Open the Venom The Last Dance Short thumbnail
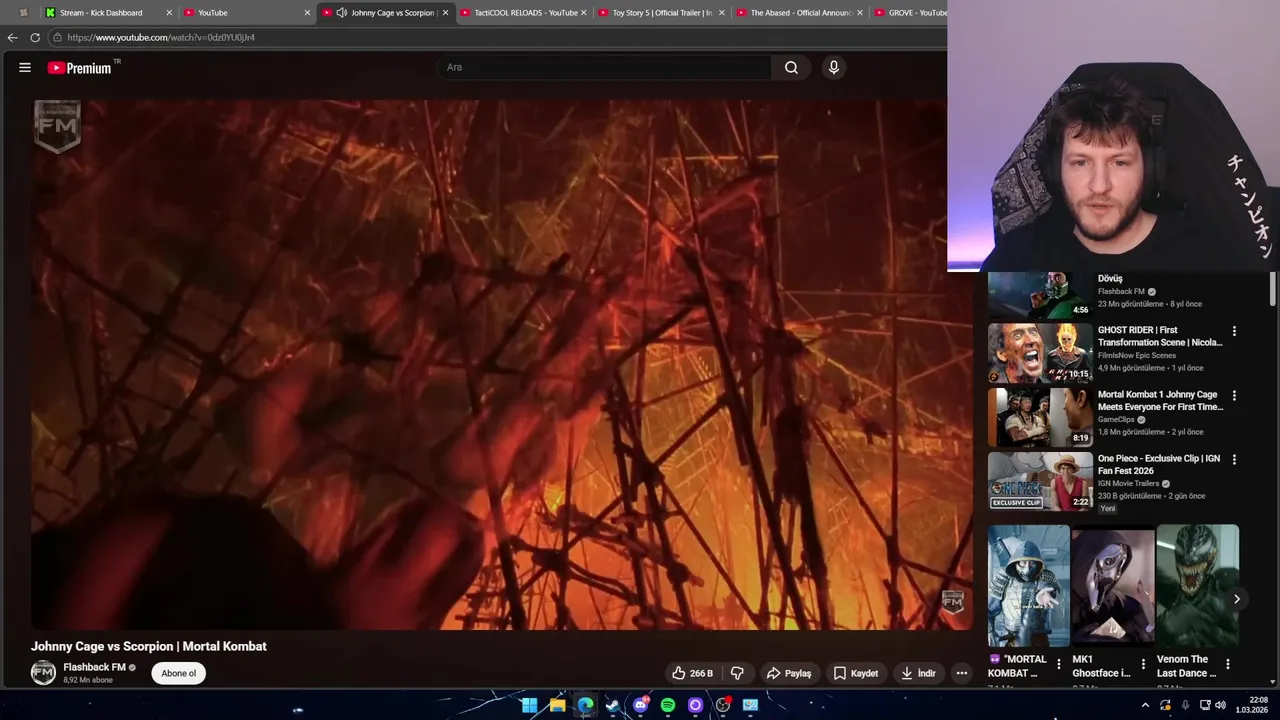The height and width of the screenshot is (720, 1280). 1197,586
